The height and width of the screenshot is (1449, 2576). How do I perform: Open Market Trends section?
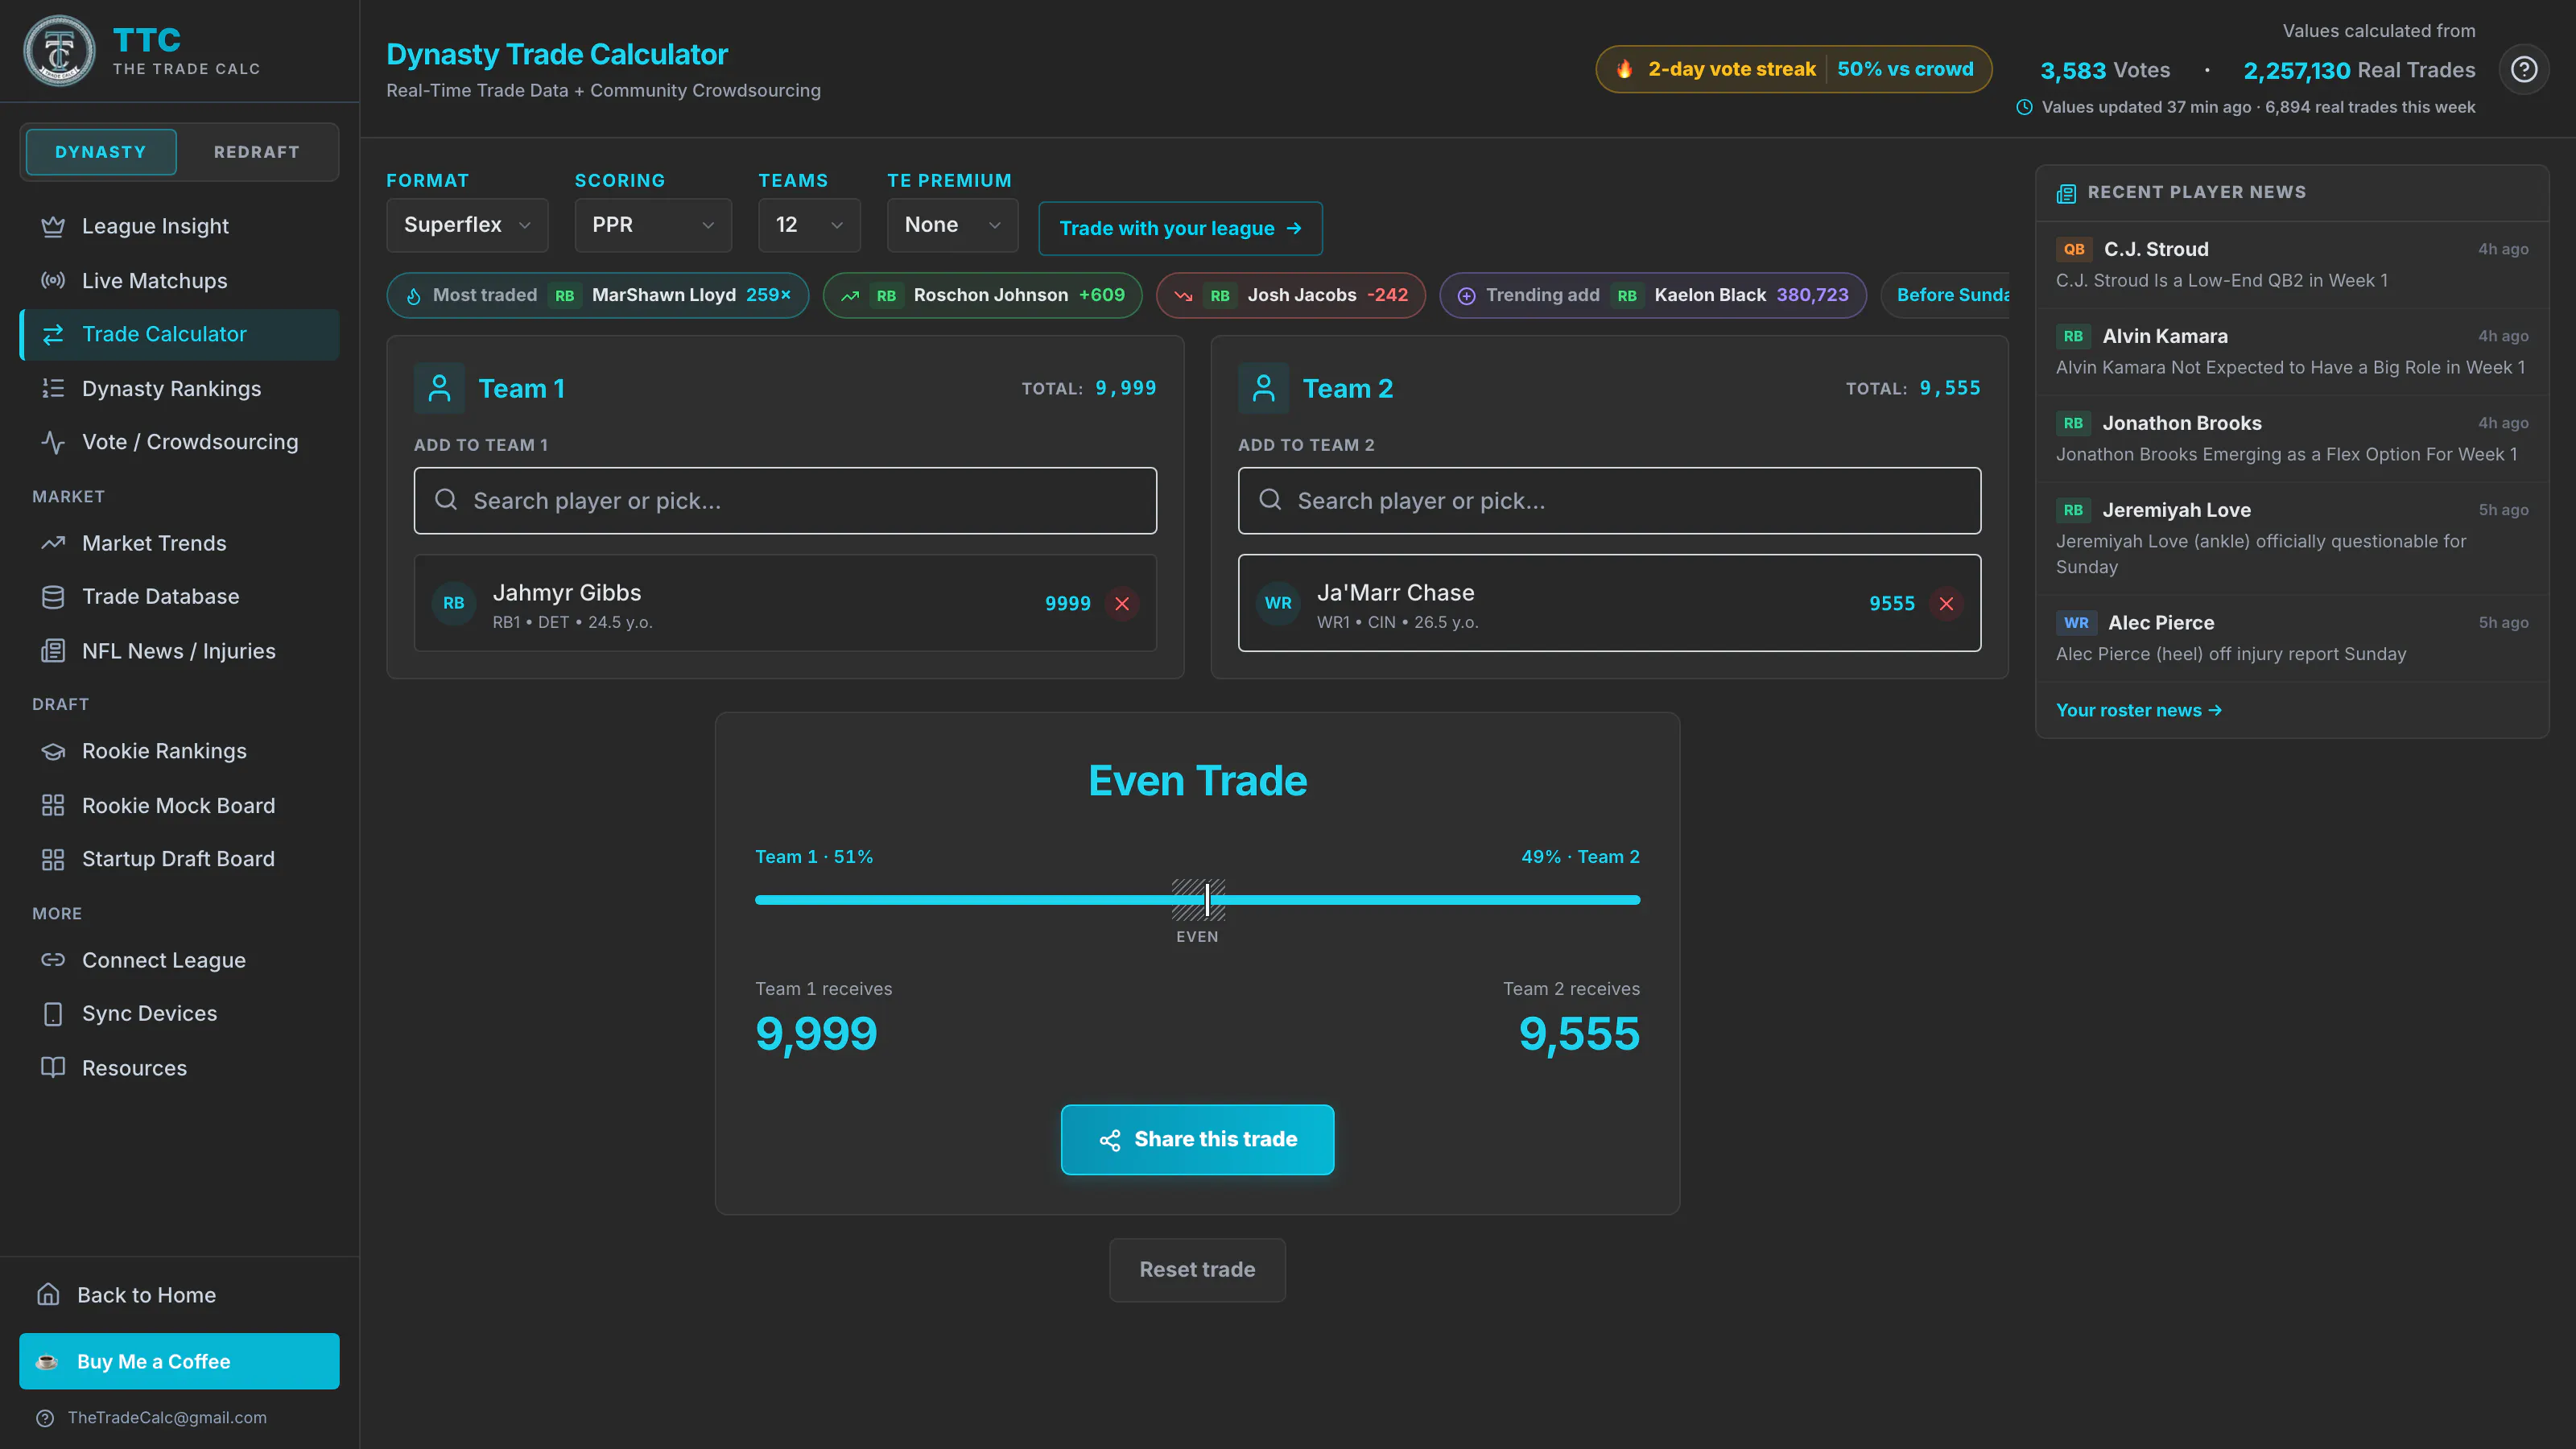click(x=179, y=543)
